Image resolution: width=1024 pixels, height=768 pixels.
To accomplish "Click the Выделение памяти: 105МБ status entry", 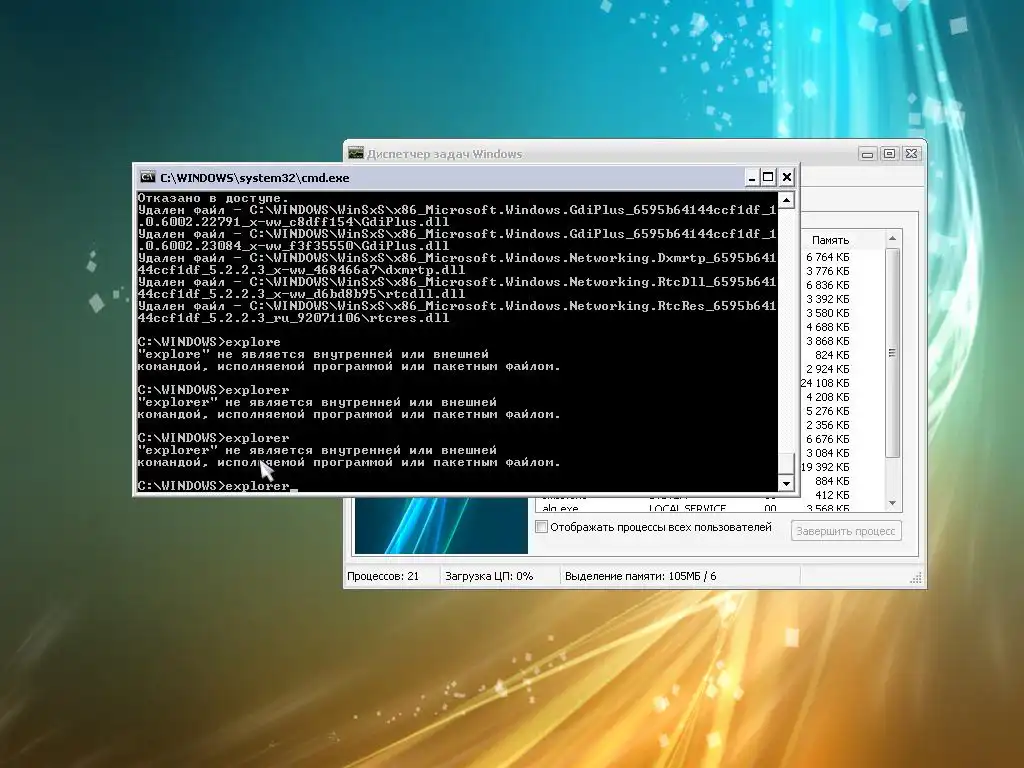I will 640,576.
